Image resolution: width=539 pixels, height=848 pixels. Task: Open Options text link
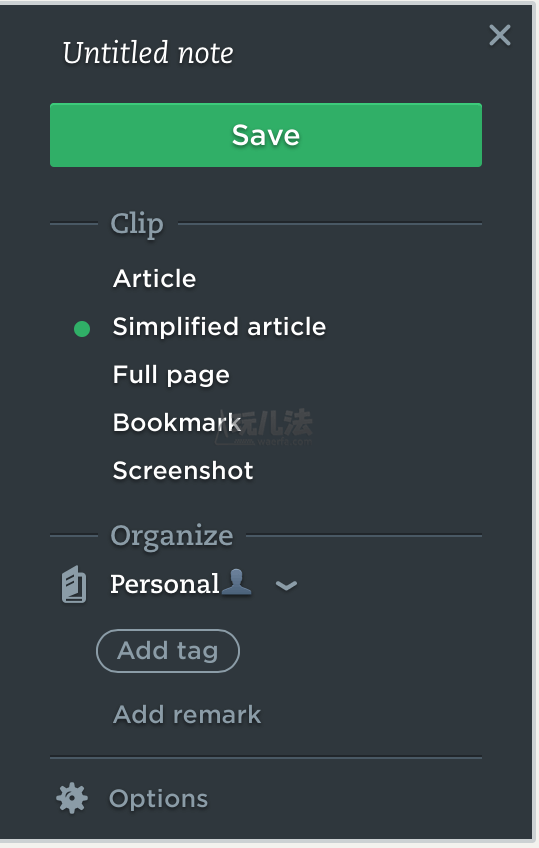click(158, 799)
